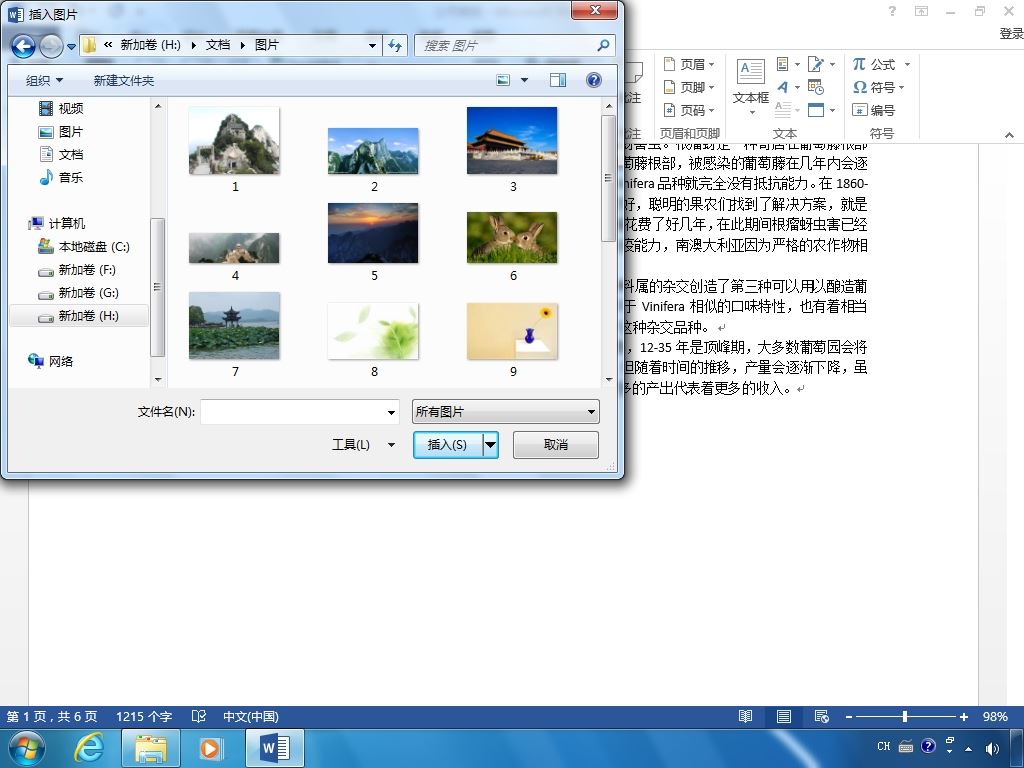Click the zoom slider handle in Word

pyautogui.click(x=904, y=716)
